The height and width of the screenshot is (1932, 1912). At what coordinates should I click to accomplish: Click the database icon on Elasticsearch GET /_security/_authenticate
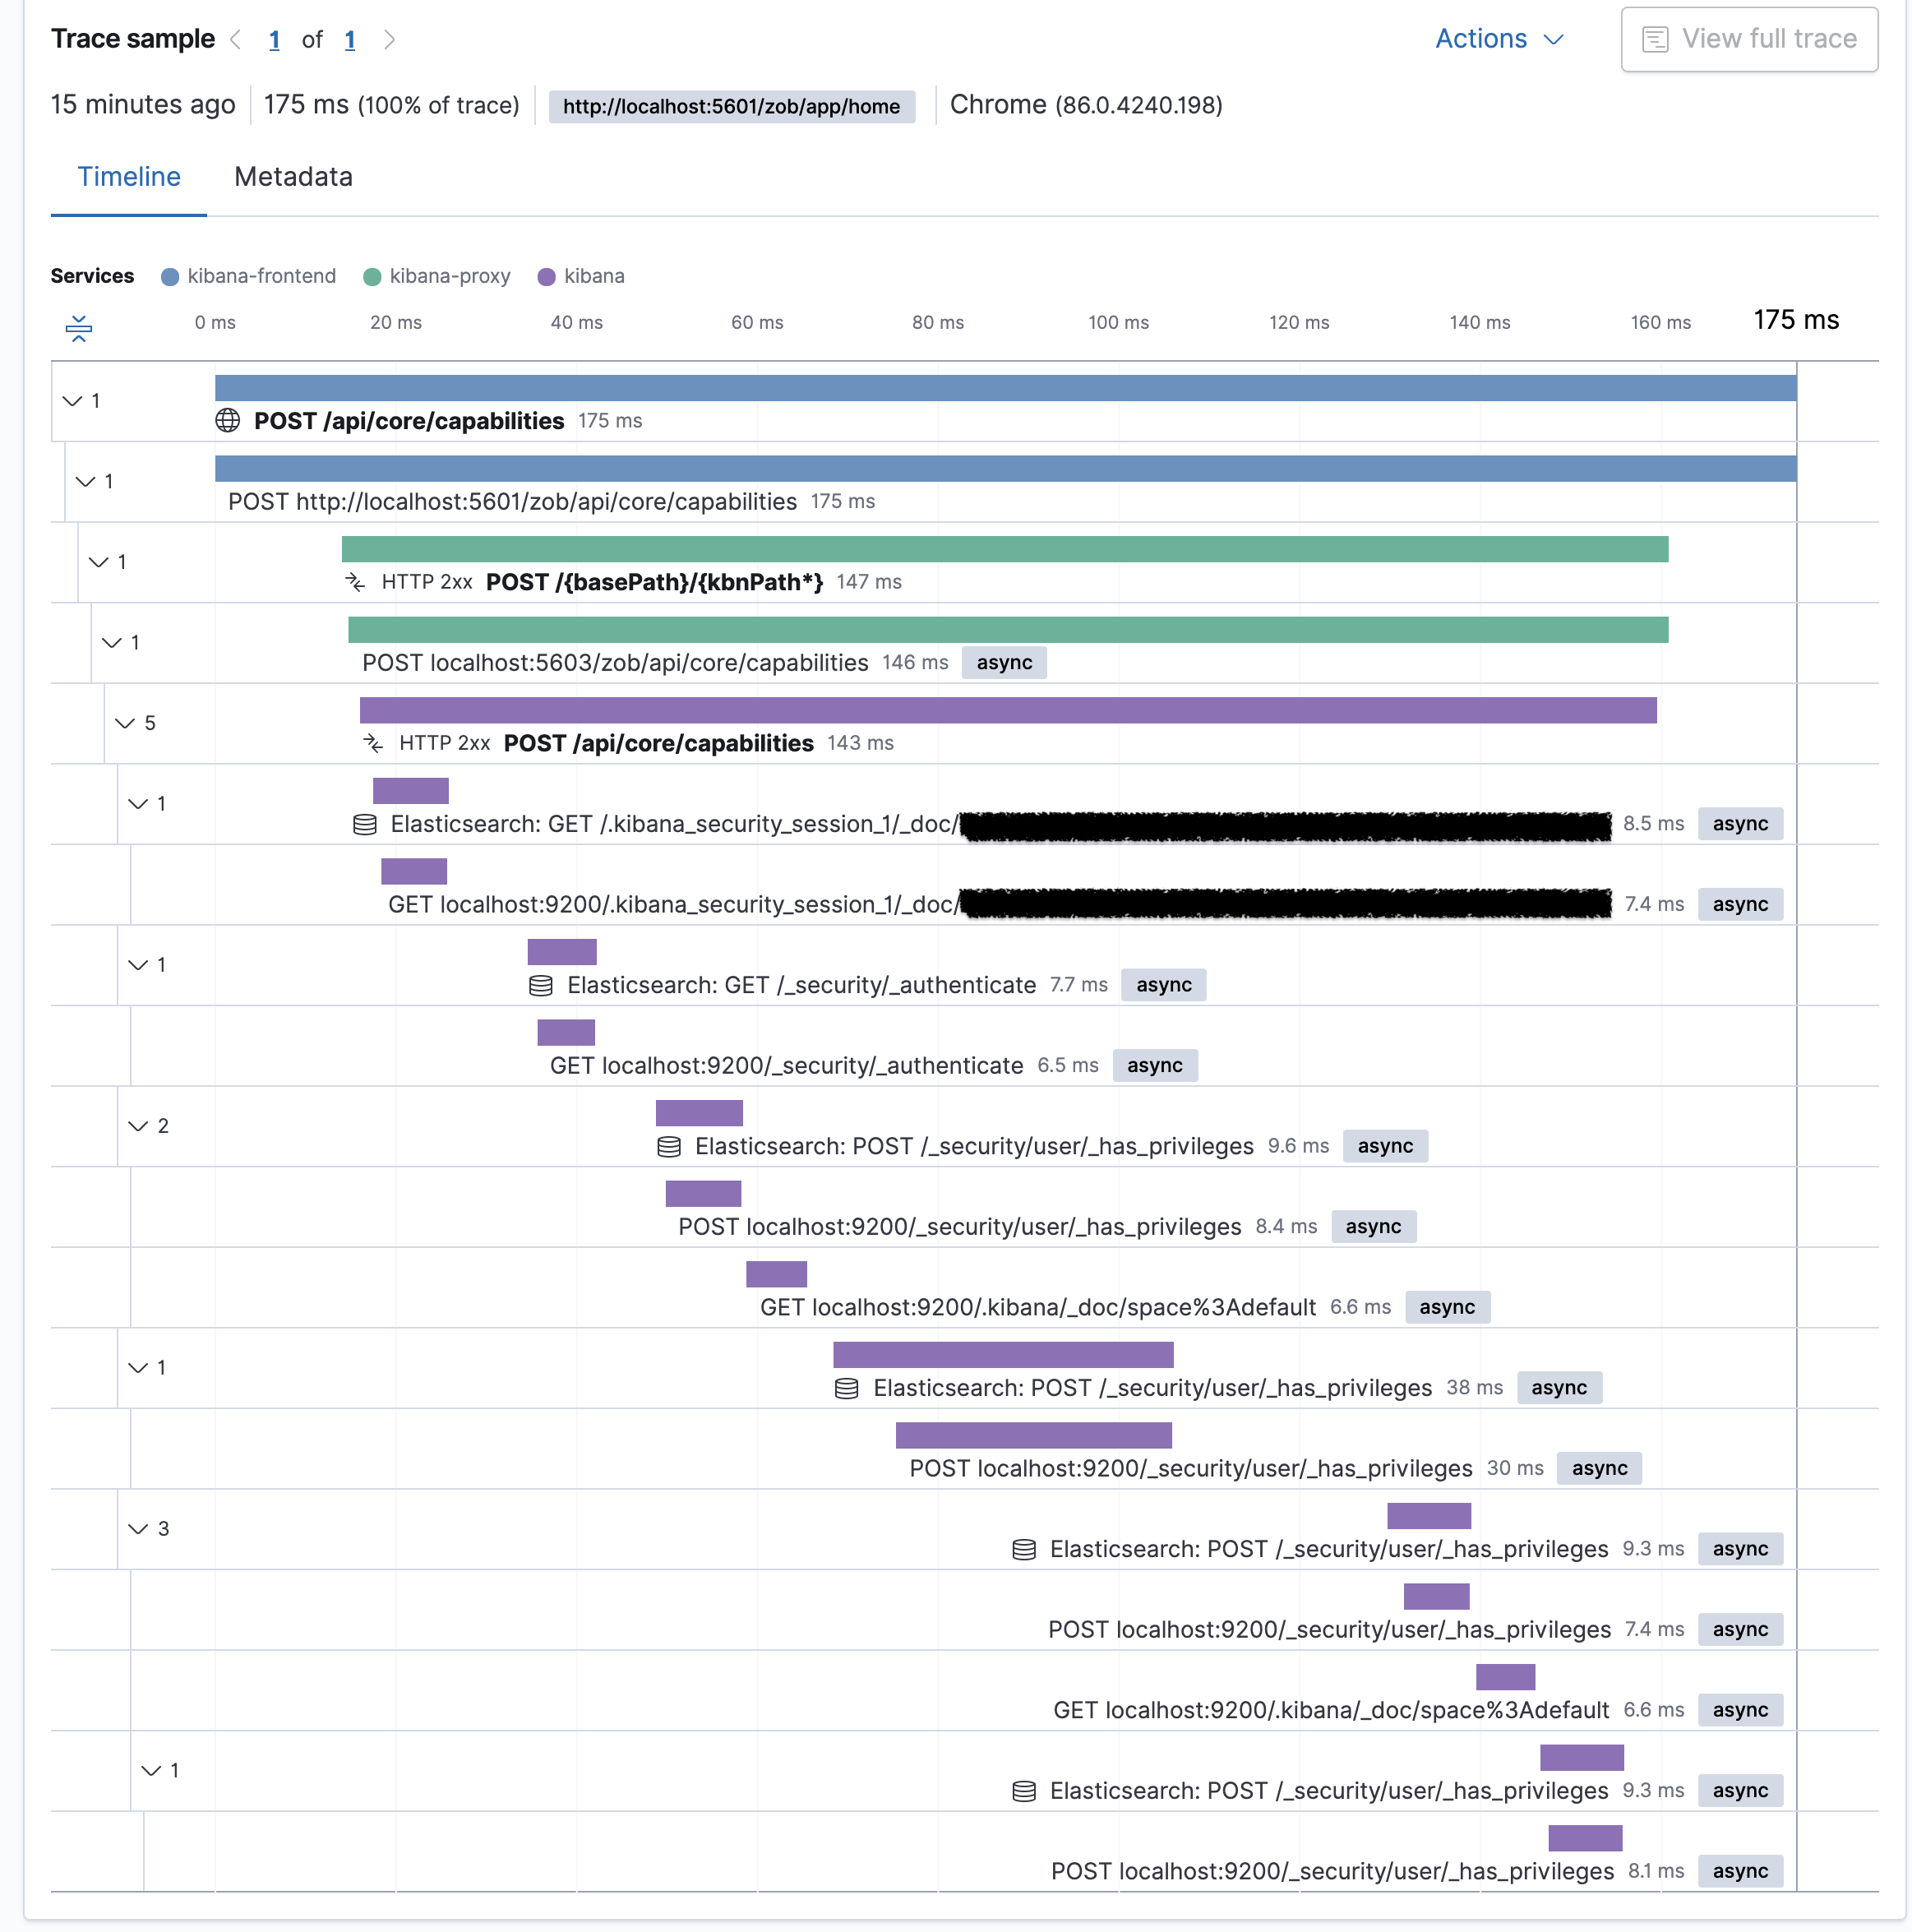540,985
